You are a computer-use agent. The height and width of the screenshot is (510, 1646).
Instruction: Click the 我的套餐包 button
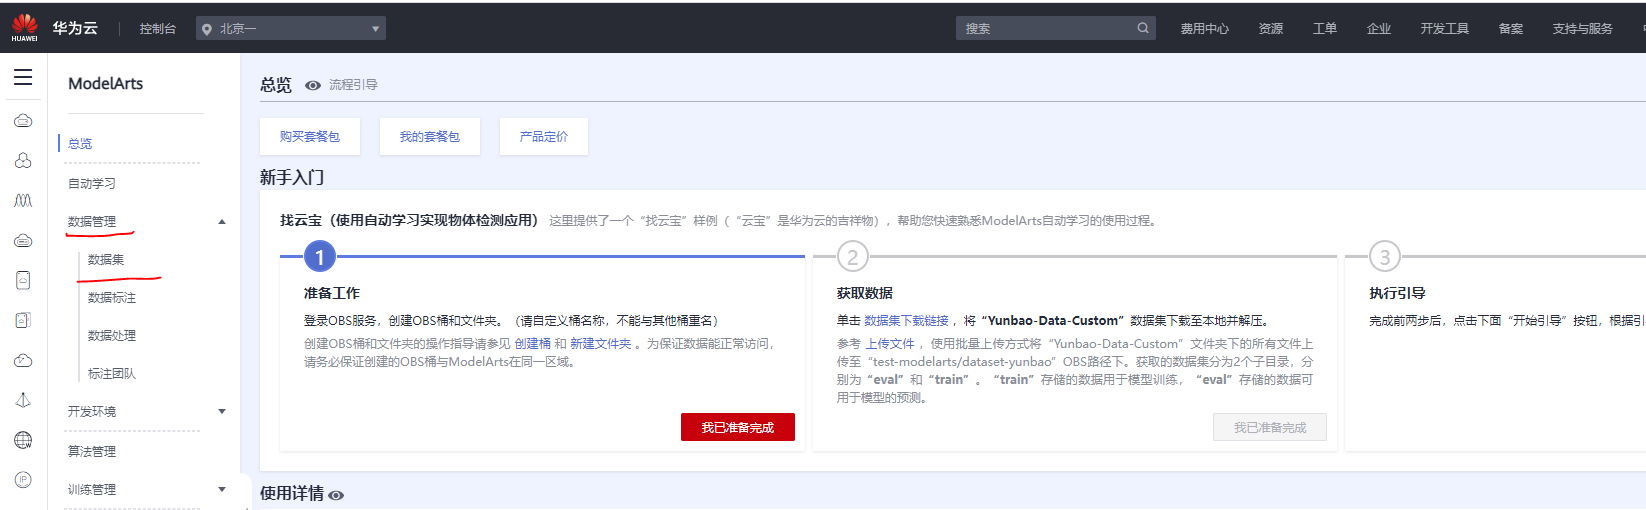click(430, 137)
